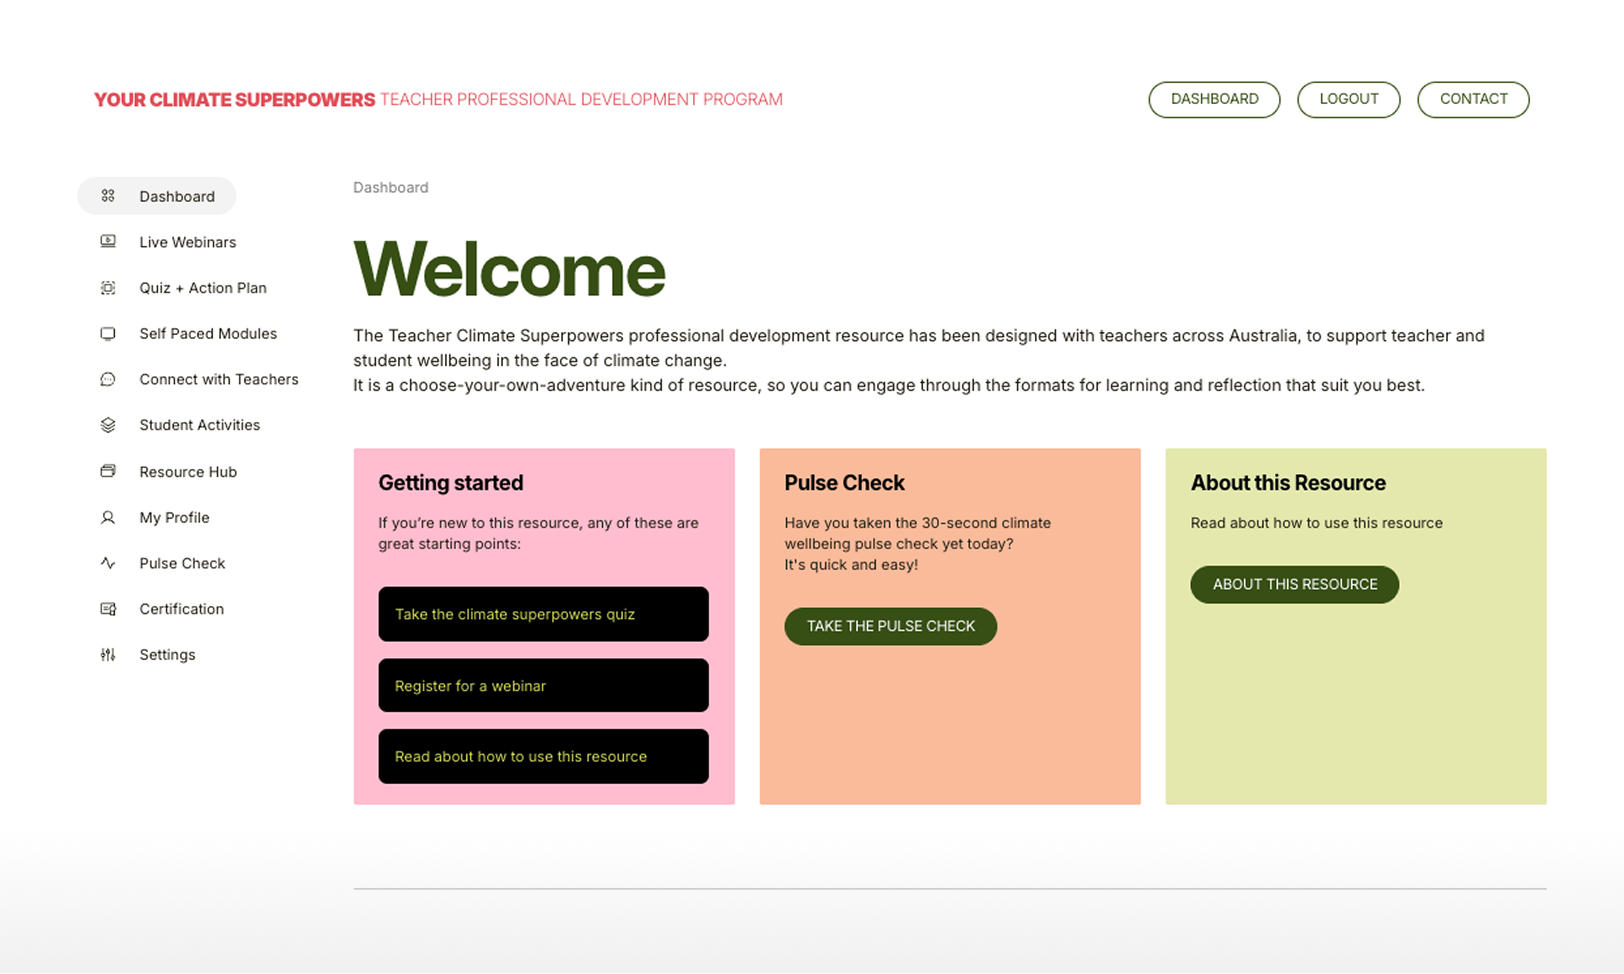1624x974 pixels.
Task: Open My Profile via the person icon
Action: 107,517
